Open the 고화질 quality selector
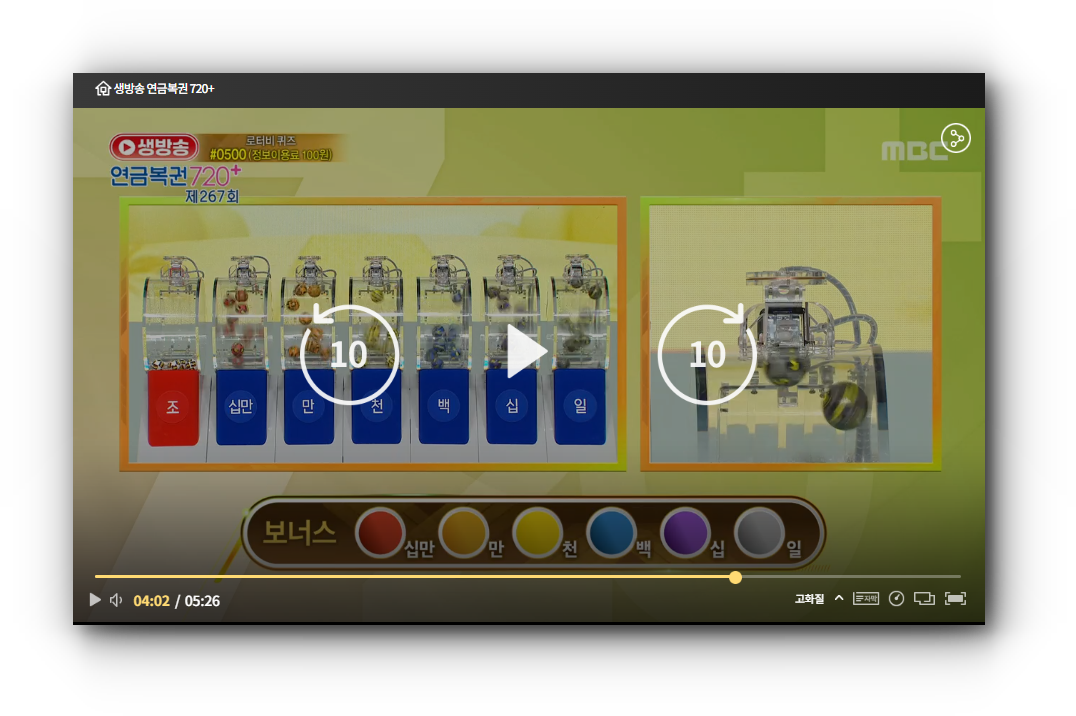1076x716 pixels. click(x=809, y=599)
